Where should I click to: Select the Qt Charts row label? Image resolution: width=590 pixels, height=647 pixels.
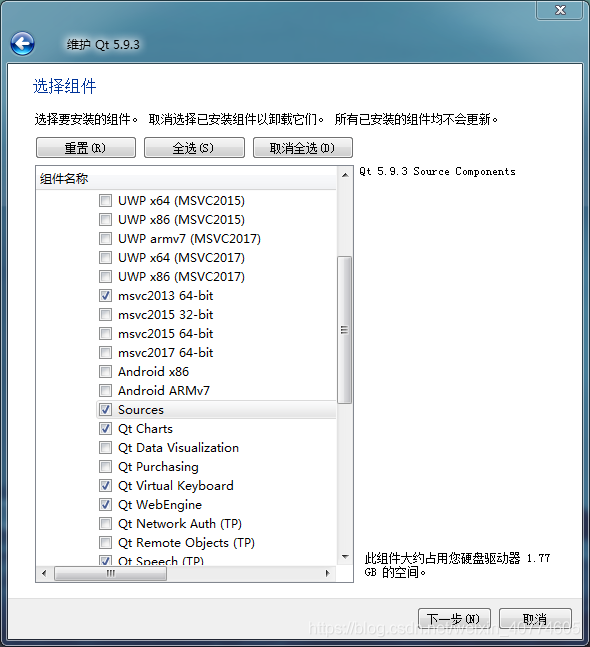click(x=145, y=429)
